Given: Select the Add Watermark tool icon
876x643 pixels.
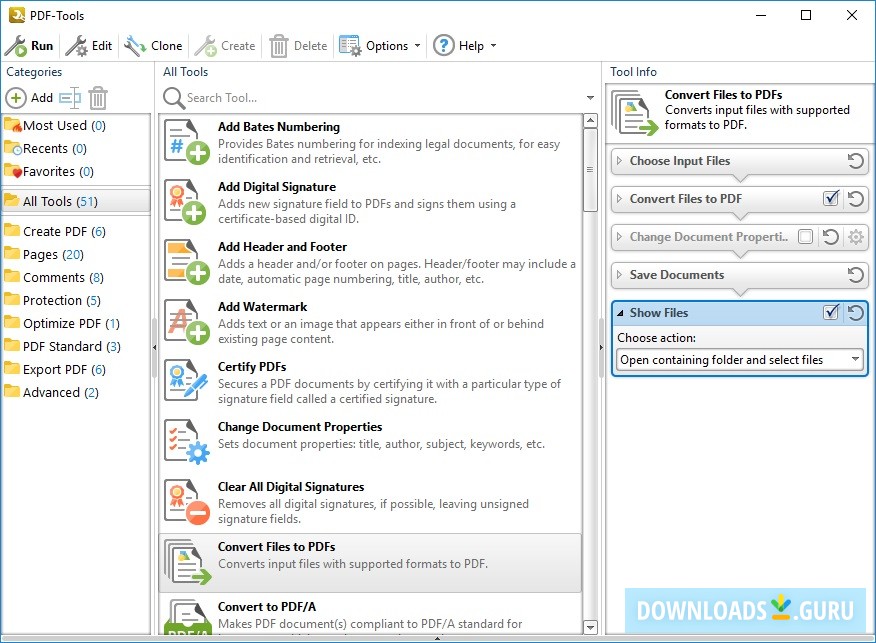Looking at the screenshot, I should (187, 322).
